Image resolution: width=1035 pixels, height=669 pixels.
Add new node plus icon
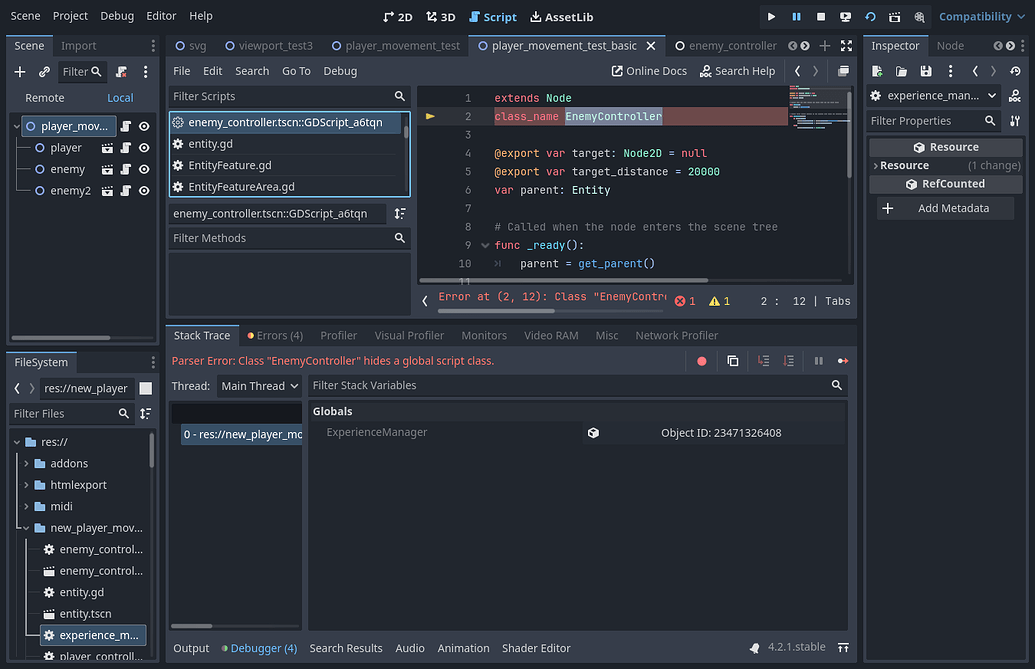click(20, 71)
